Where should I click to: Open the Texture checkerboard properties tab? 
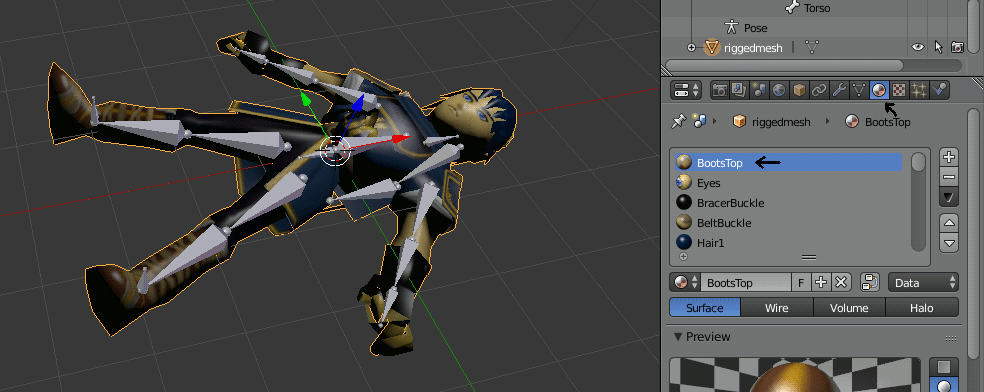click(x=899, y=90)
